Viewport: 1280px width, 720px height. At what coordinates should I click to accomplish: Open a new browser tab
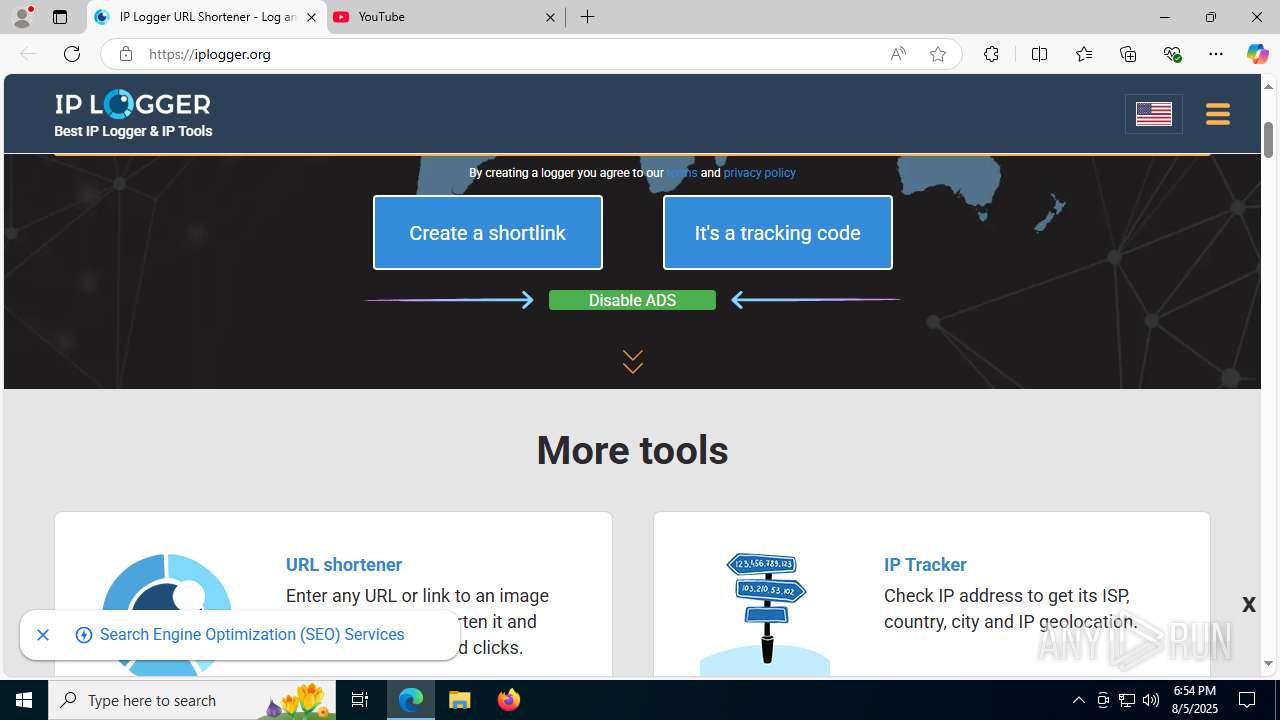click(x=588, y=17)
